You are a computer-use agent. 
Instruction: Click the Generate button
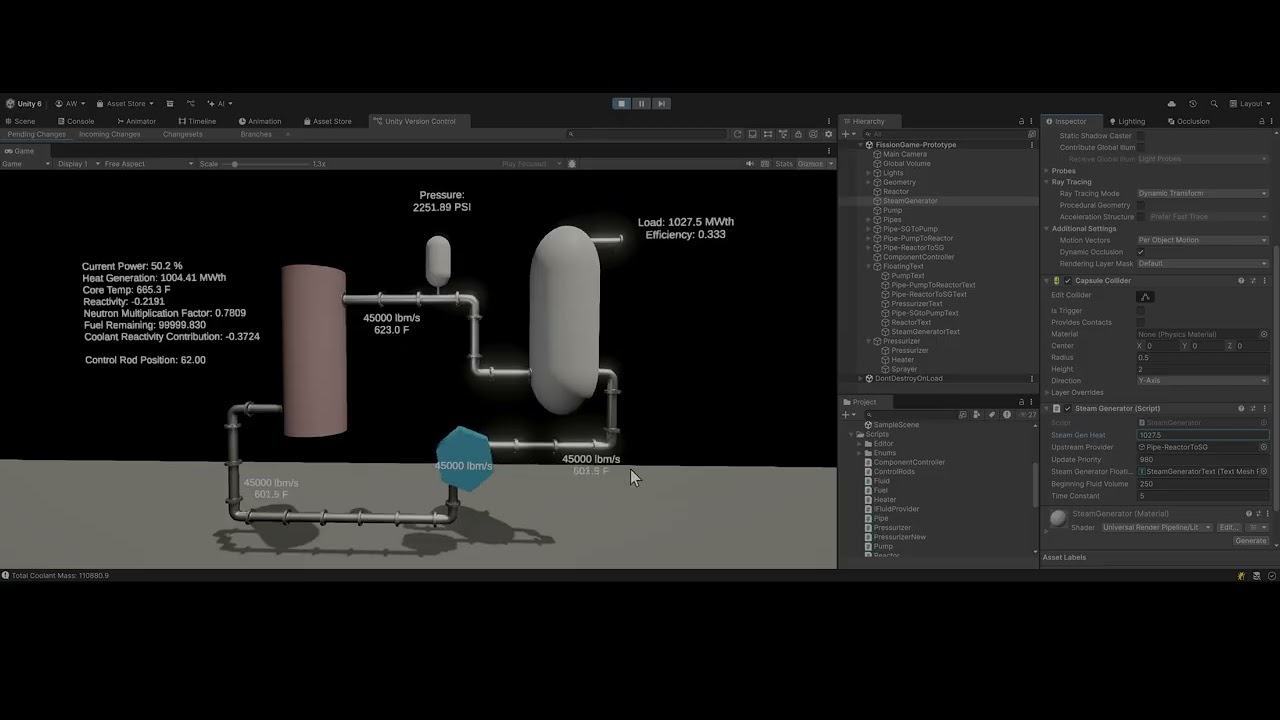(x=1251, y=540)
